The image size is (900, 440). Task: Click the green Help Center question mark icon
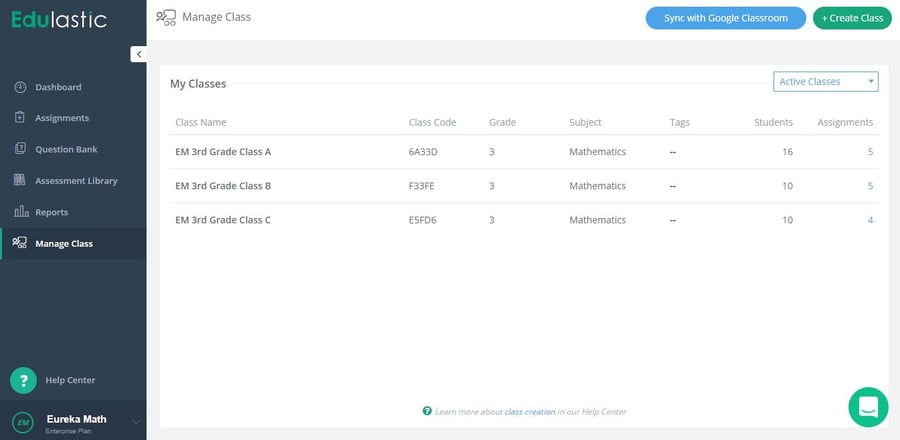[23, 380]
